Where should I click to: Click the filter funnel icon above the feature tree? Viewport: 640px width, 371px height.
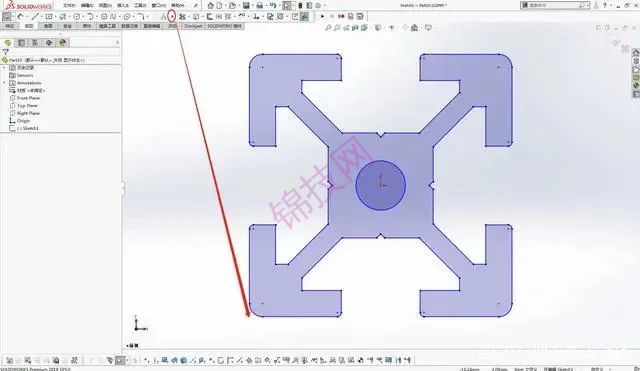tap(5, 52)
